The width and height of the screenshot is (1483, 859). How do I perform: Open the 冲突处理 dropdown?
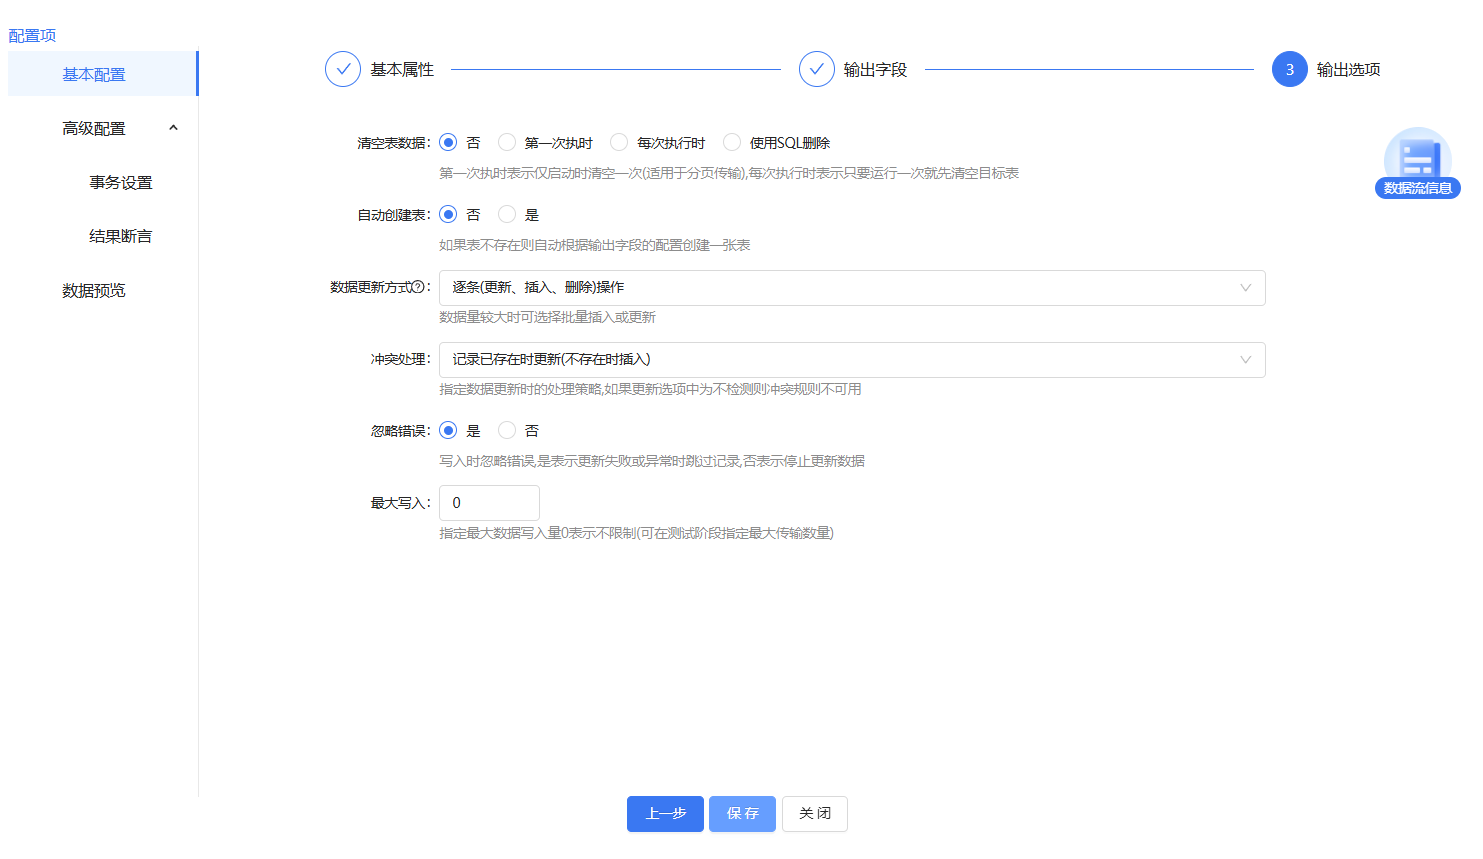(x=852, y=360)
